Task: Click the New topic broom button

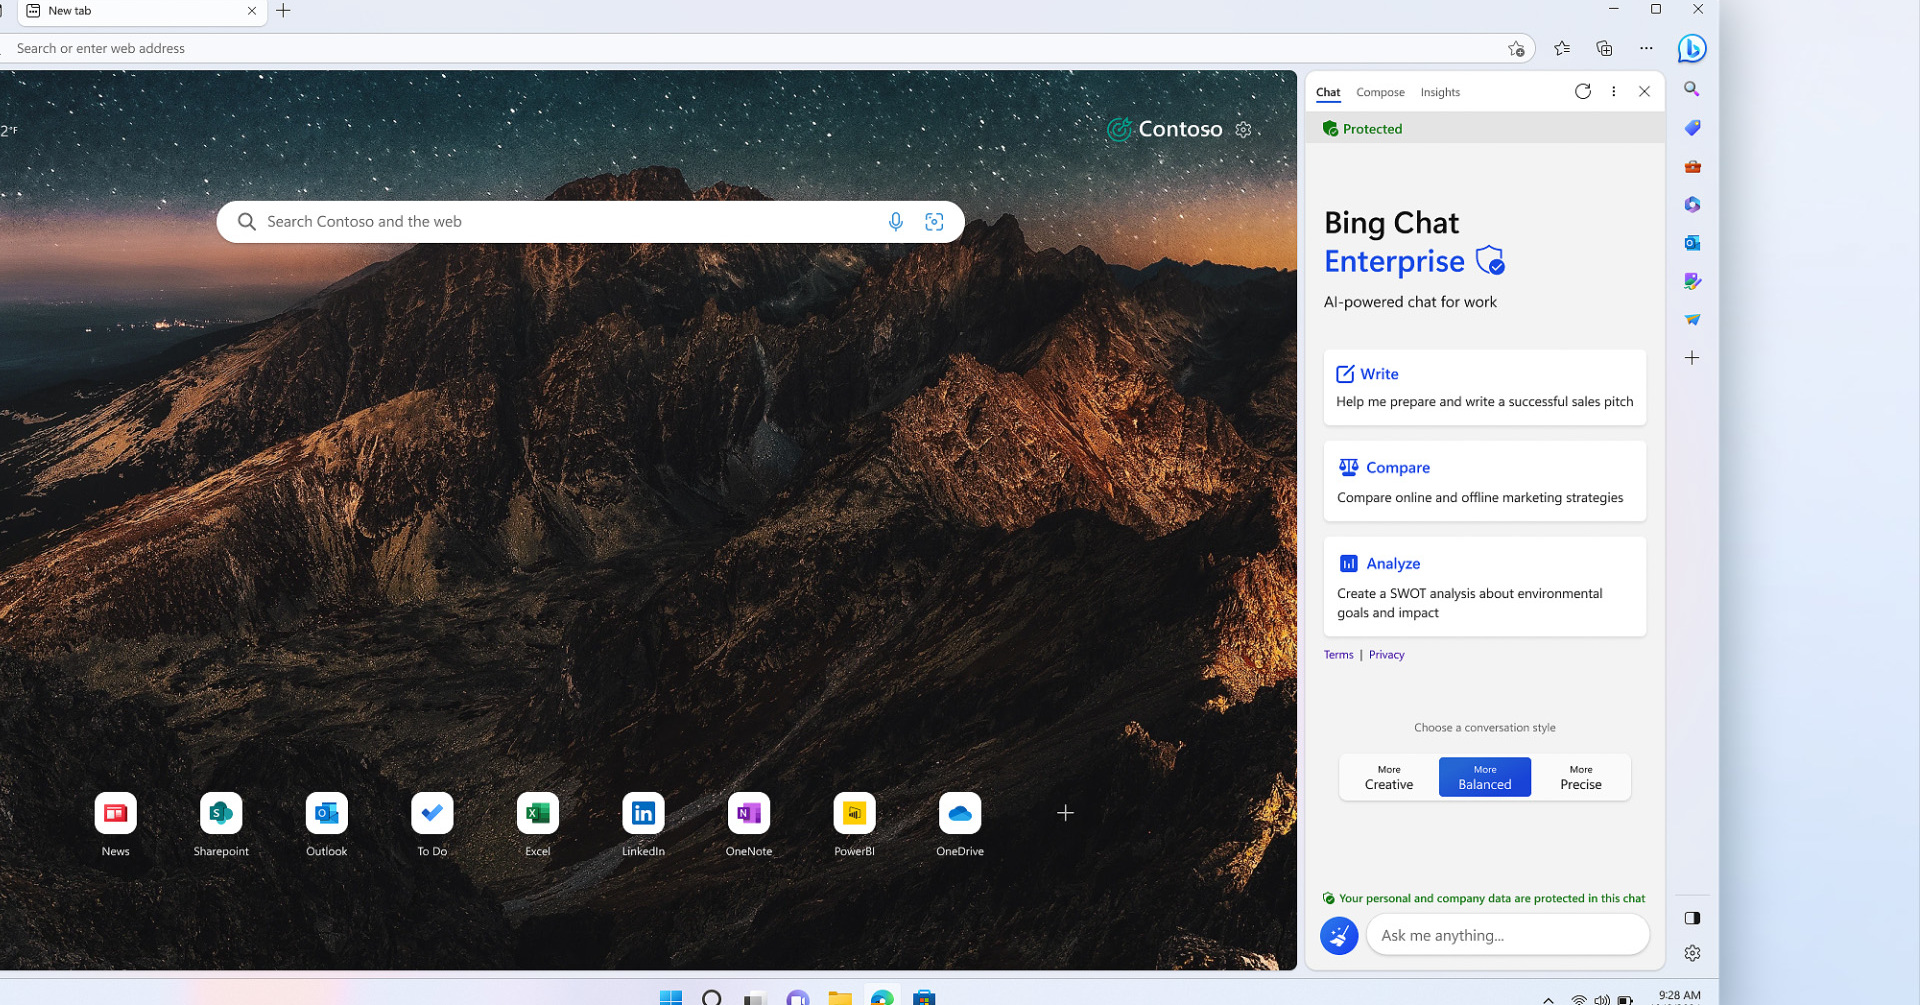Action: [x=1339, y=936]
